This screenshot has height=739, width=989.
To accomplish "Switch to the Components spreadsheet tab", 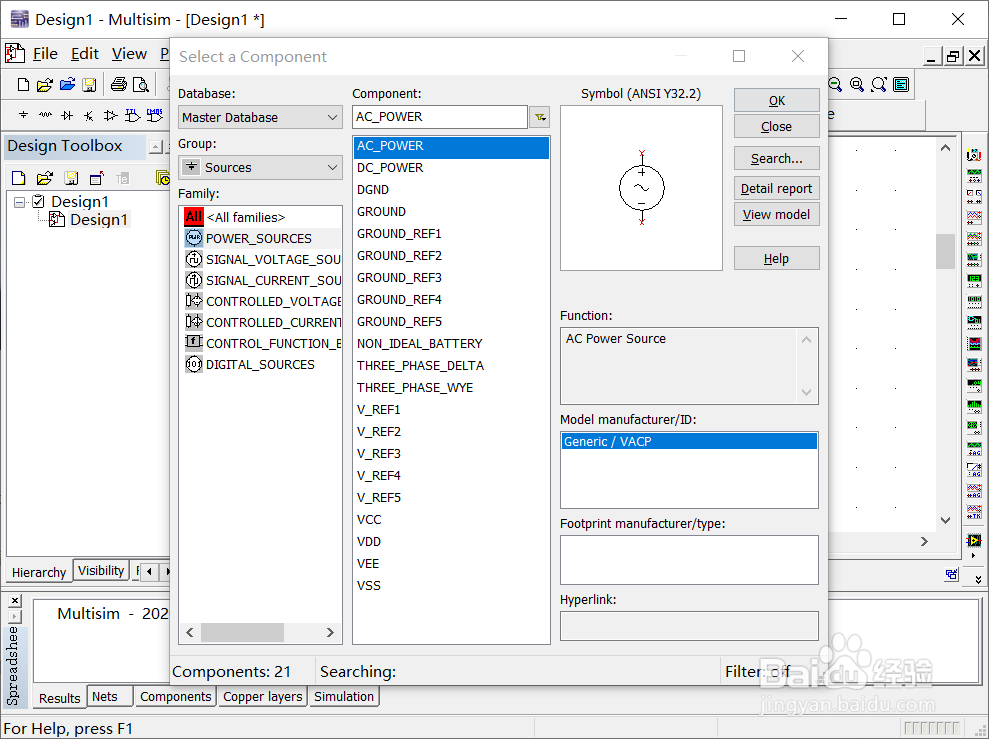I will click(175, 697).
